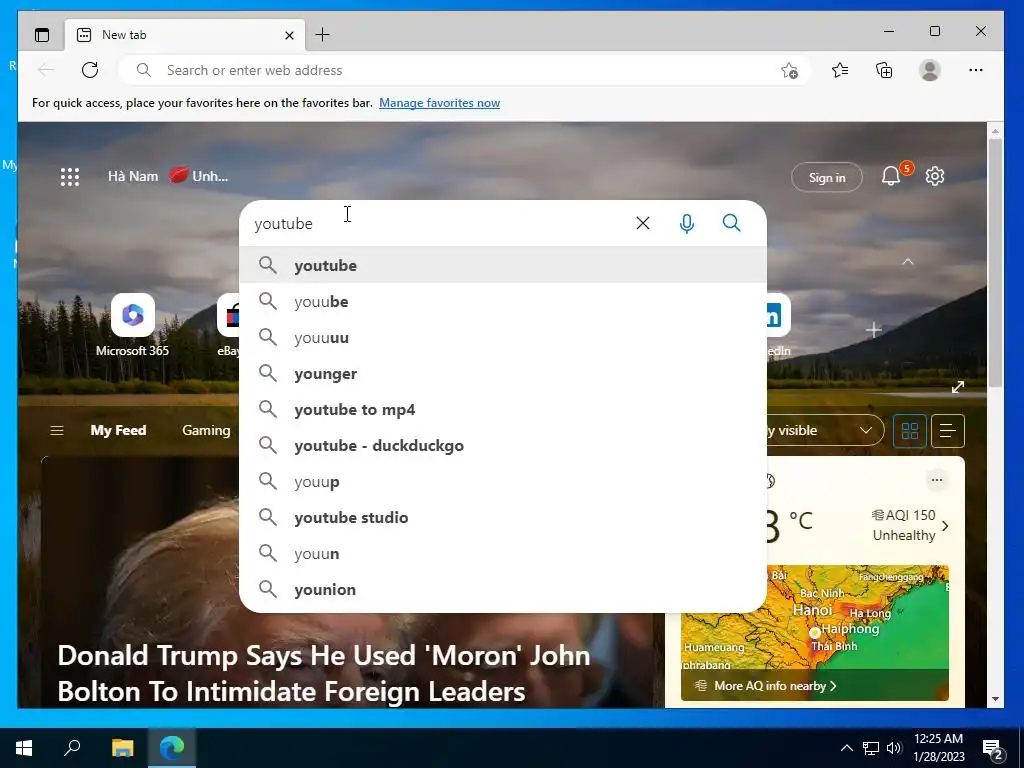This screenshot has height=768, width=1024.
Task: Switch feed to grid view
Action: [910, 430]
